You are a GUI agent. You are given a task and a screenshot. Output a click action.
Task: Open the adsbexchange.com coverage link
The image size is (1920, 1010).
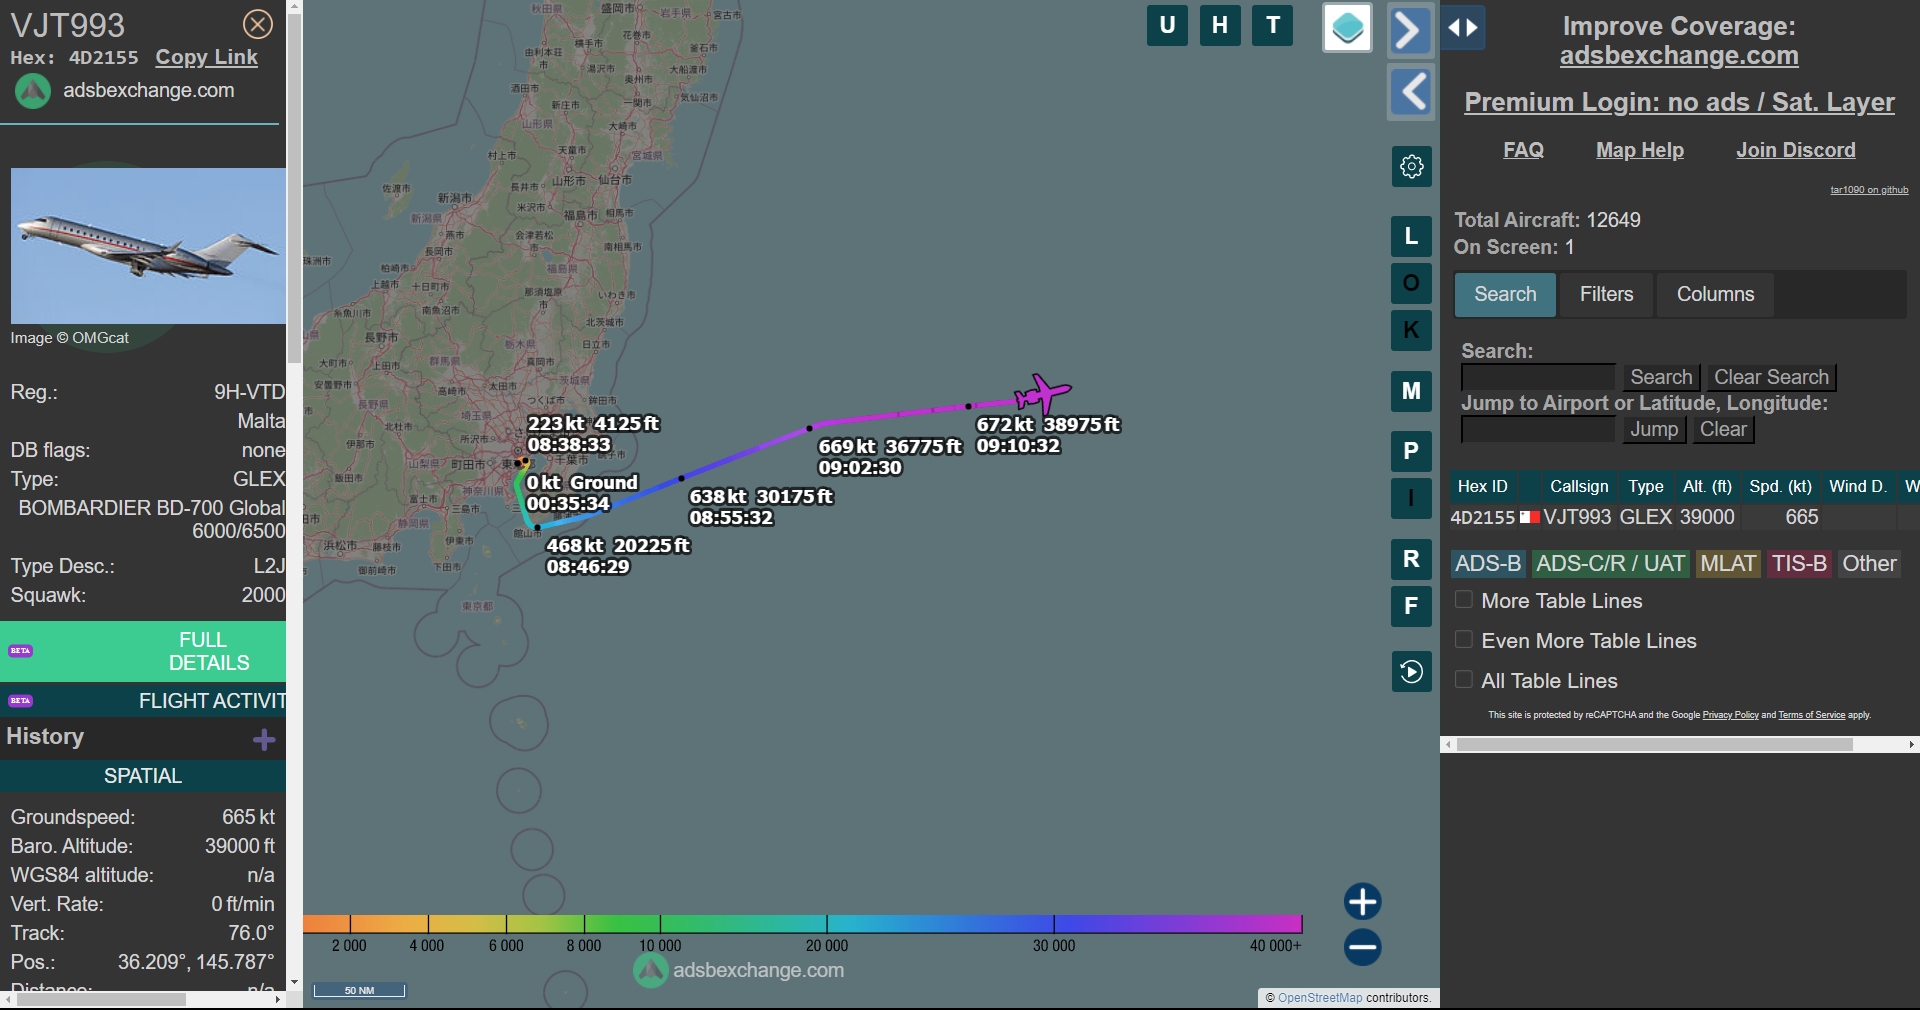[x=1679, y=56]
